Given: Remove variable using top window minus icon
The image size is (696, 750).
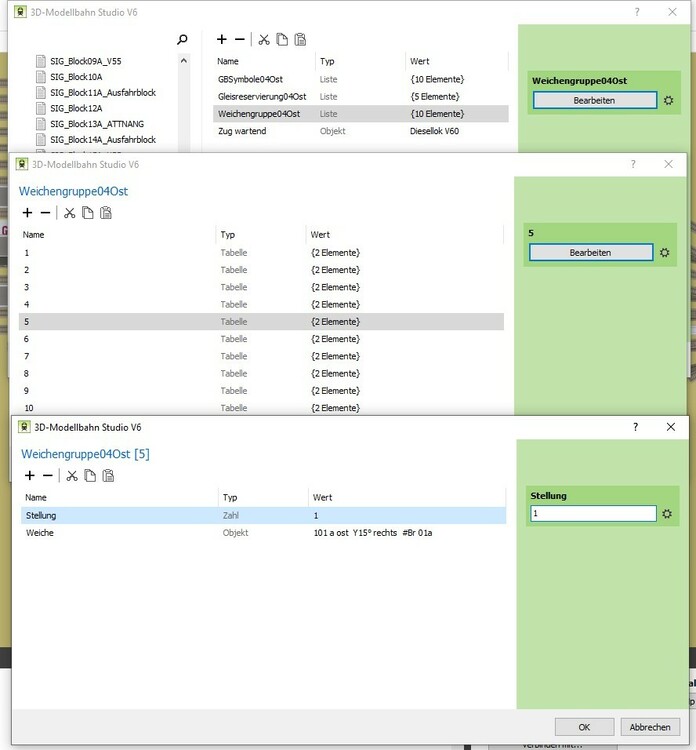Looking at the screenshot, I should pyautogui.click(x=240, y=39).
